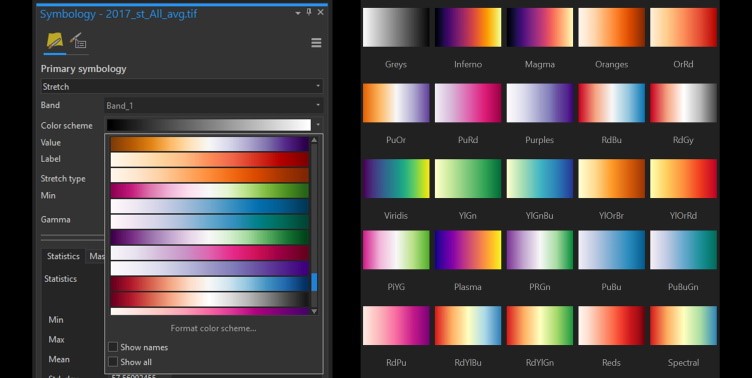
Task: Choose the white-to-blue ramp in the list
Action: (x=210, y=206)
